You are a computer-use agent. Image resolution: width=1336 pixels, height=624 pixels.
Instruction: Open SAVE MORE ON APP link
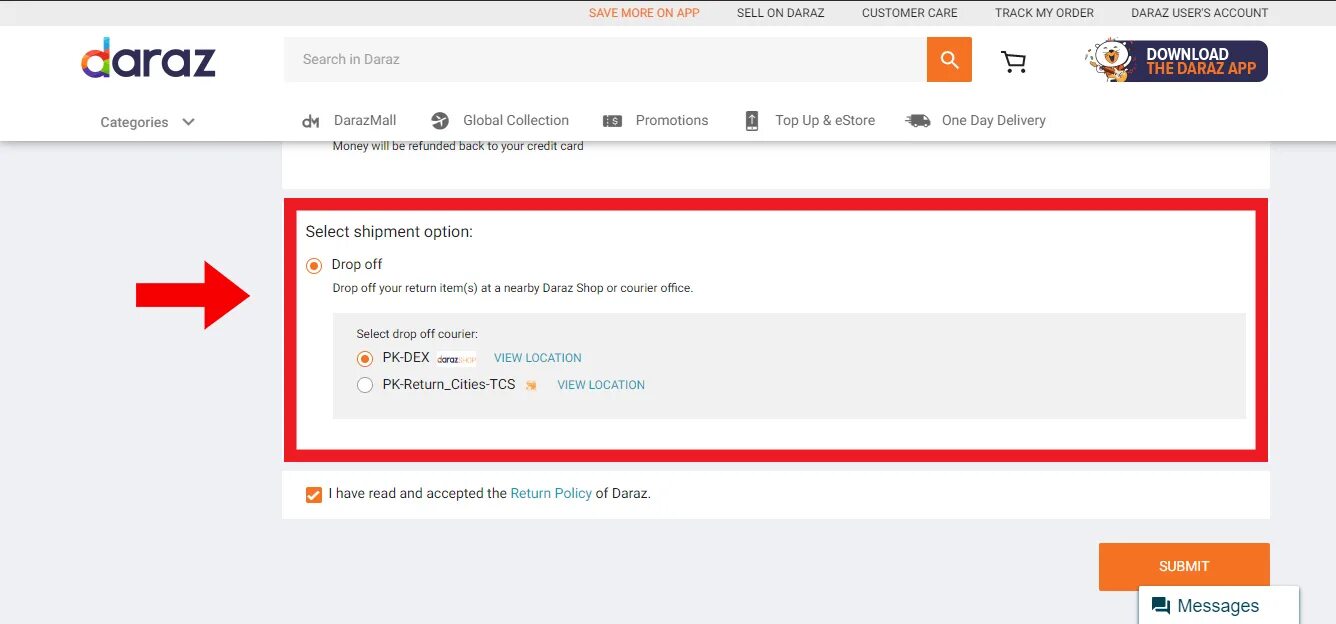[644, 13]
